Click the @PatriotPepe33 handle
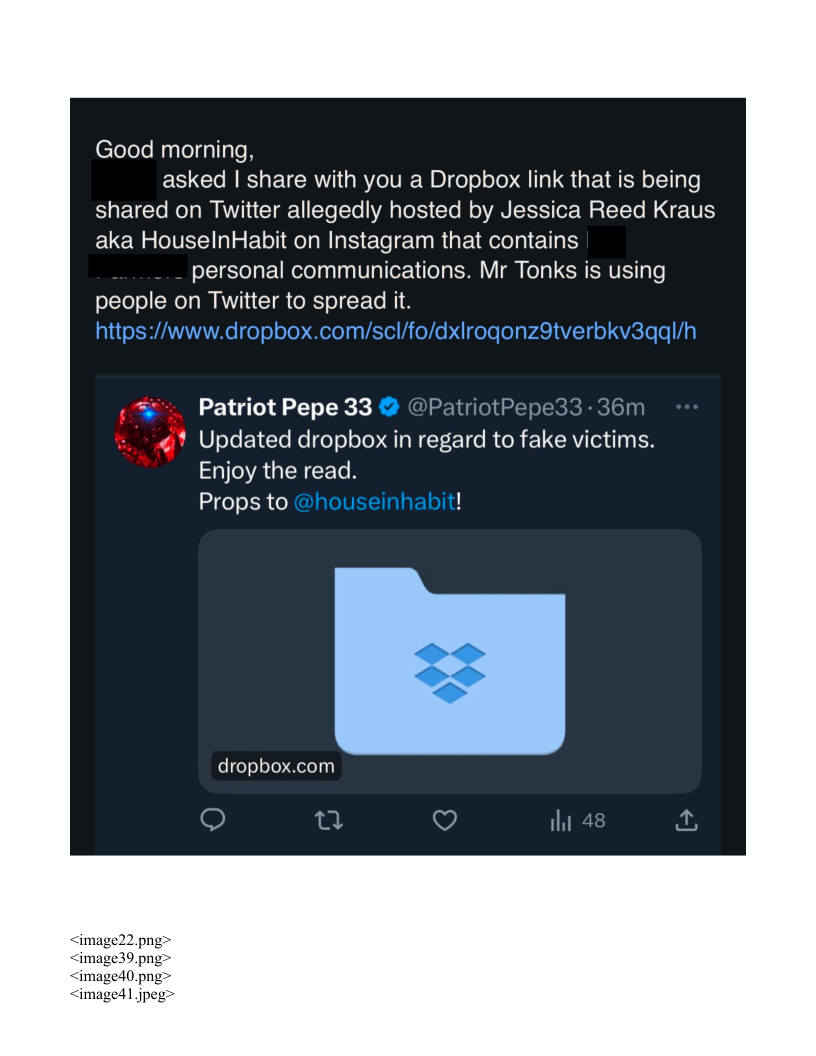The image size is (816, 1056). [x=494, y=408]
